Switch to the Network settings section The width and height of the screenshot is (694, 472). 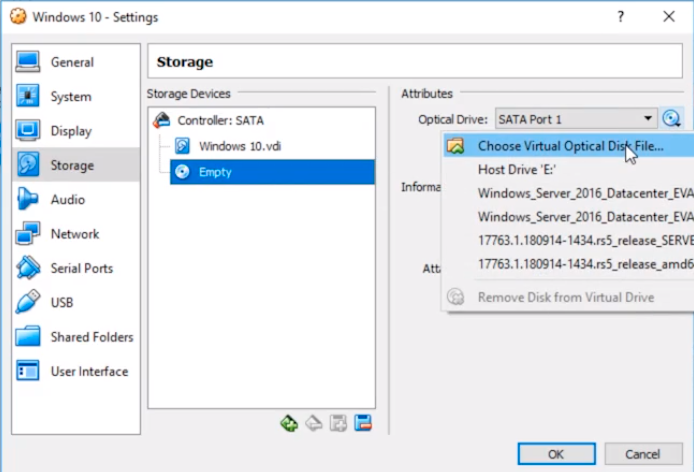click(74, 234)
